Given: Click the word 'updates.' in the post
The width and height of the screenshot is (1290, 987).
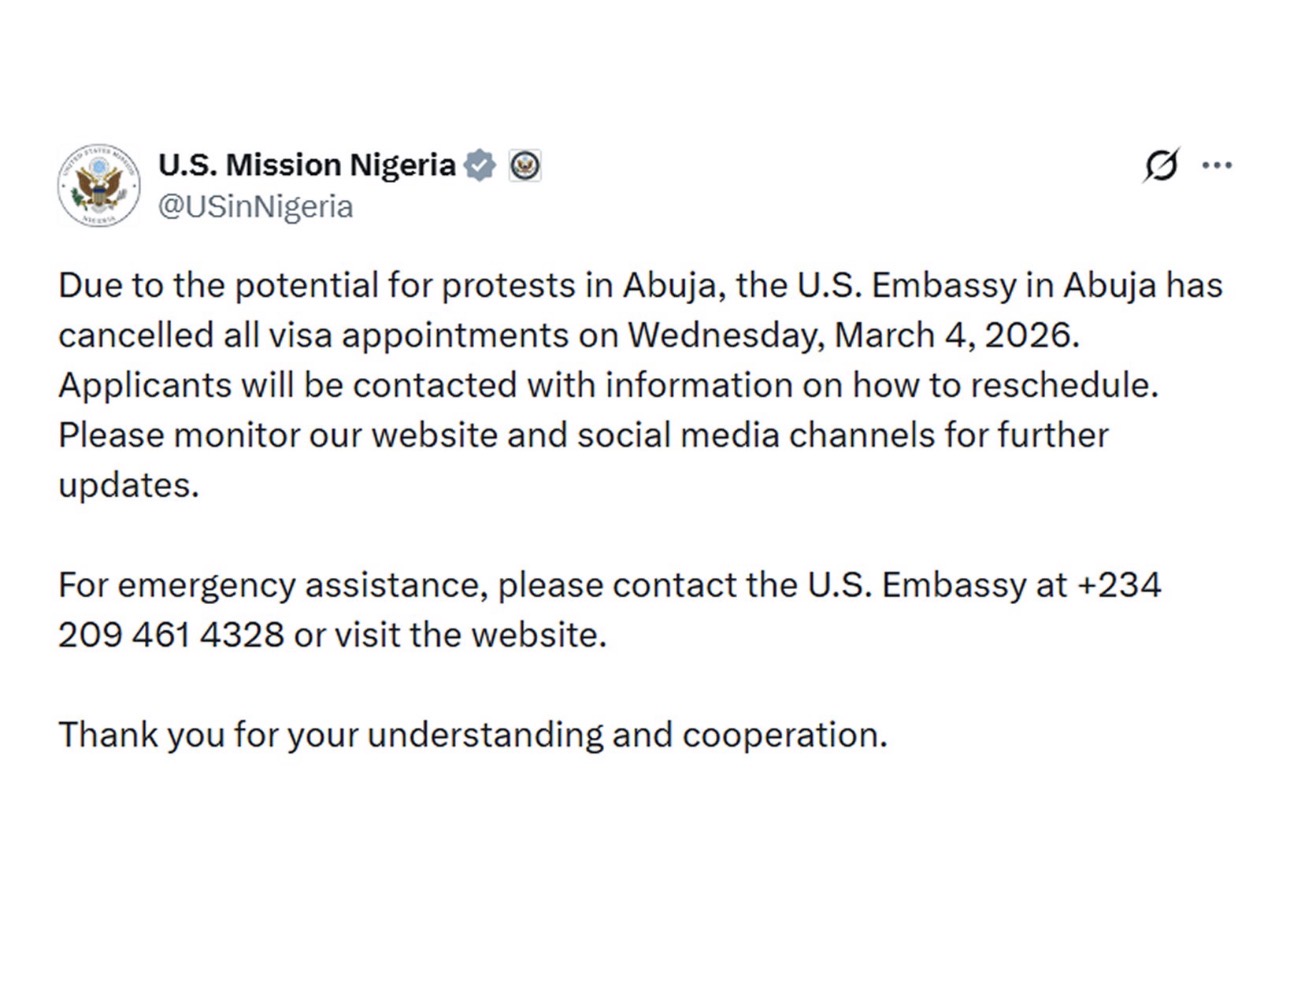Looking at the screenshot, I should click(129, 486).
